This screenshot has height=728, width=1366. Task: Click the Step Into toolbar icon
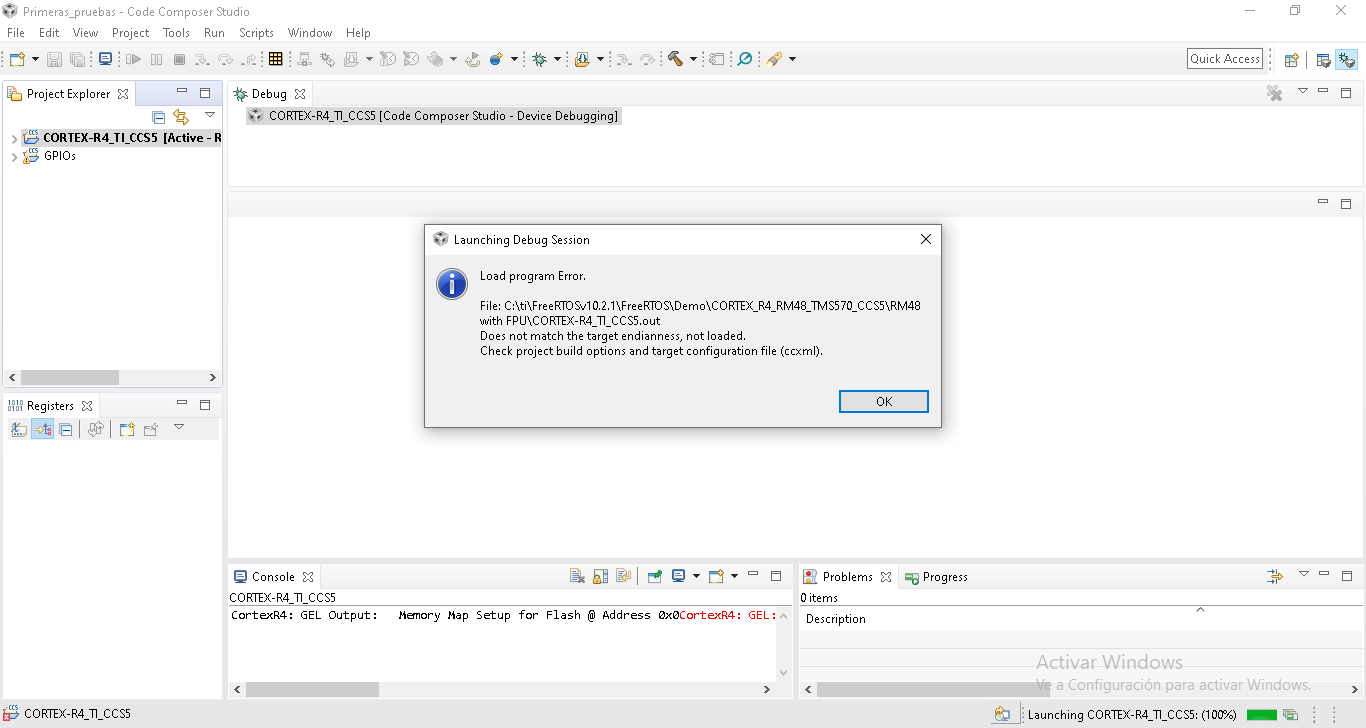202,59
